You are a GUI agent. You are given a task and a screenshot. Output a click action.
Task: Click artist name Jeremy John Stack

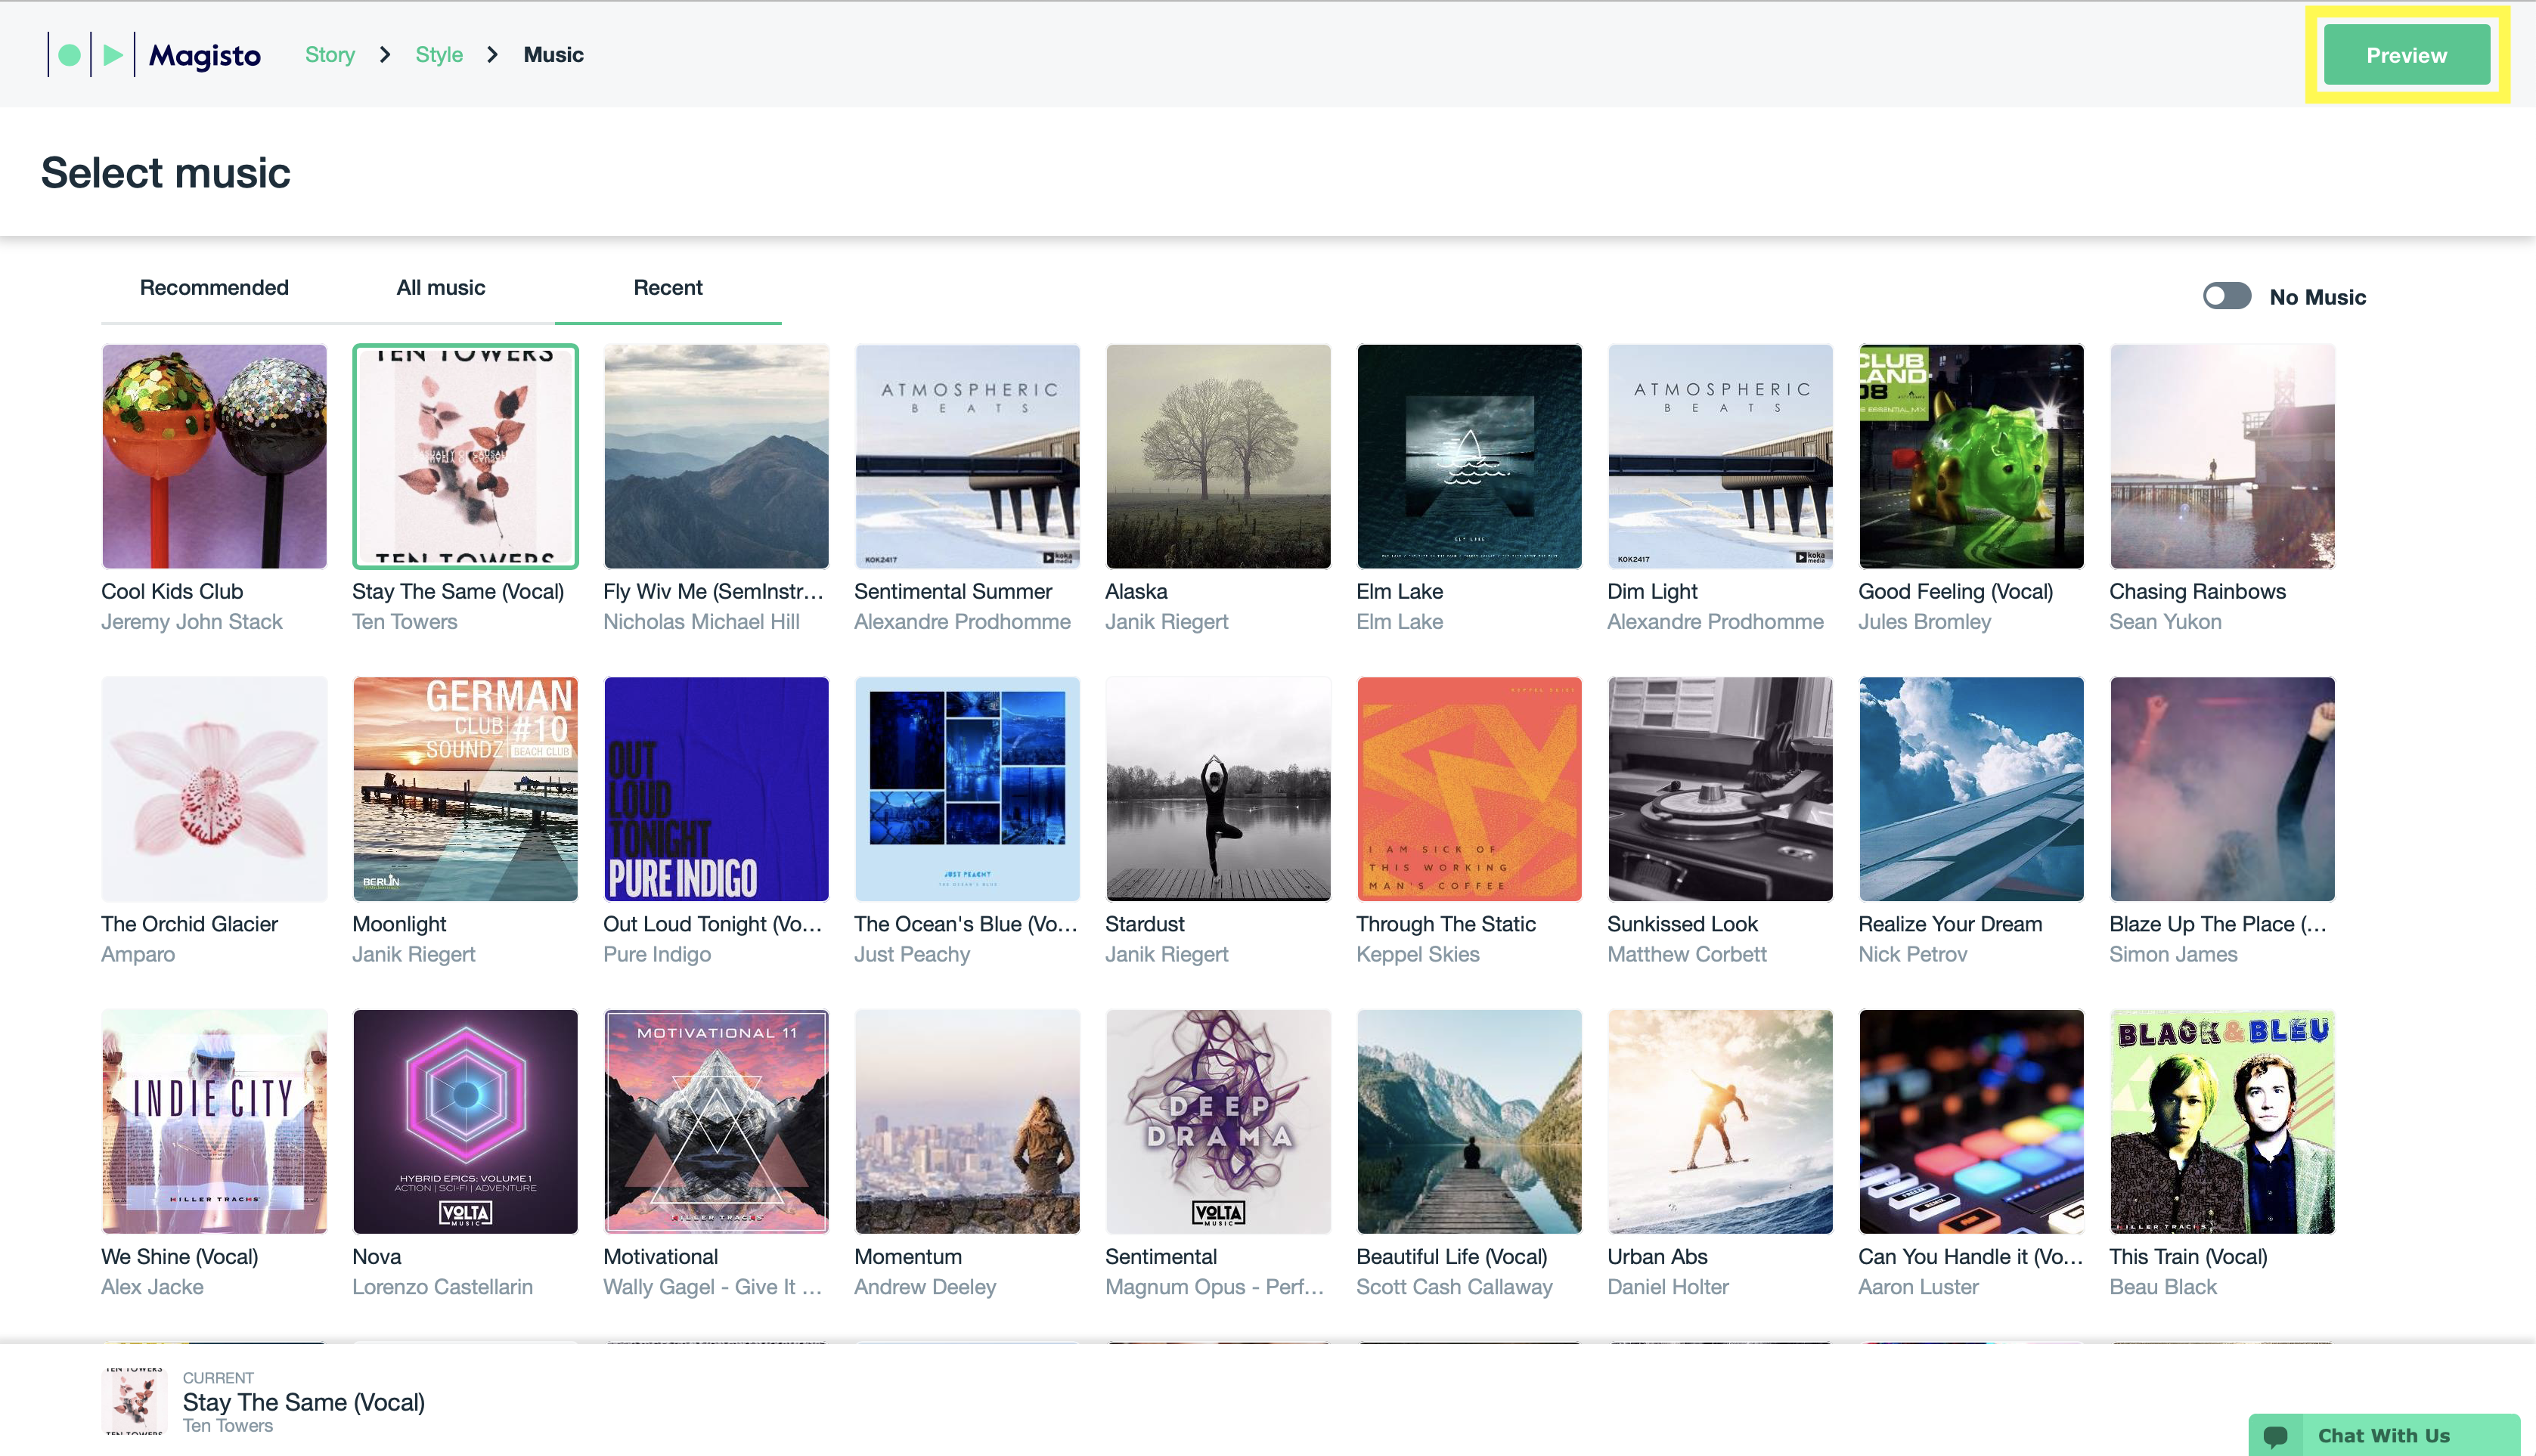click(192, 622)
